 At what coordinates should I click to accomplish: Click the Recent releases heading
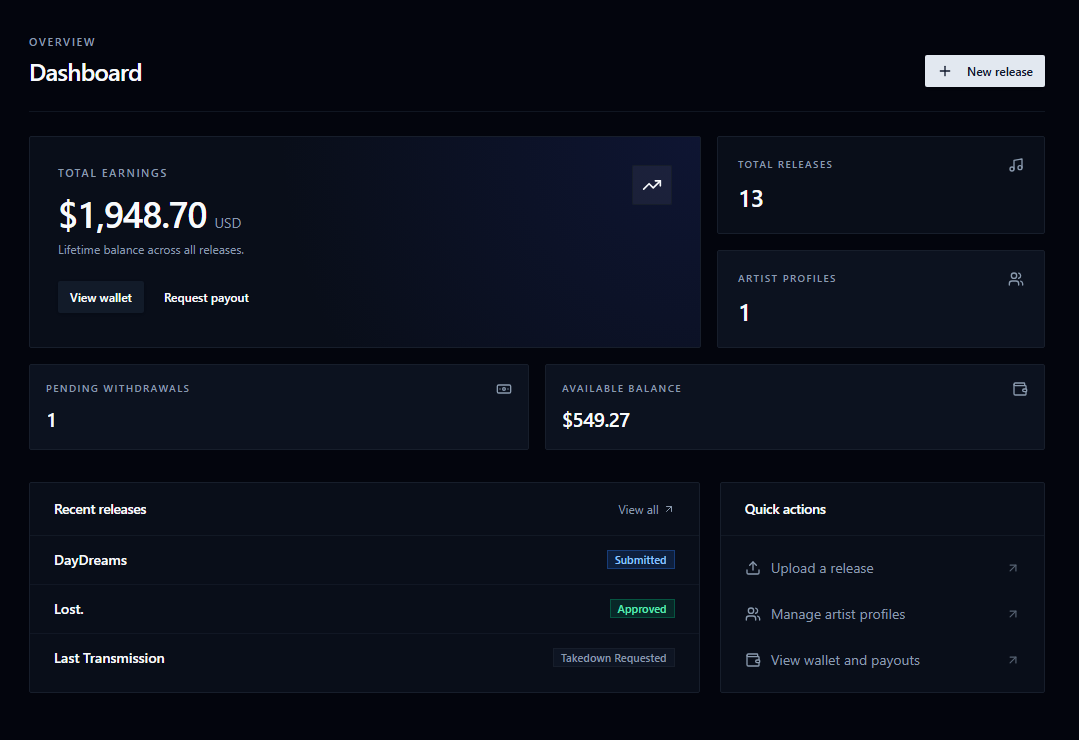(100, 509)
